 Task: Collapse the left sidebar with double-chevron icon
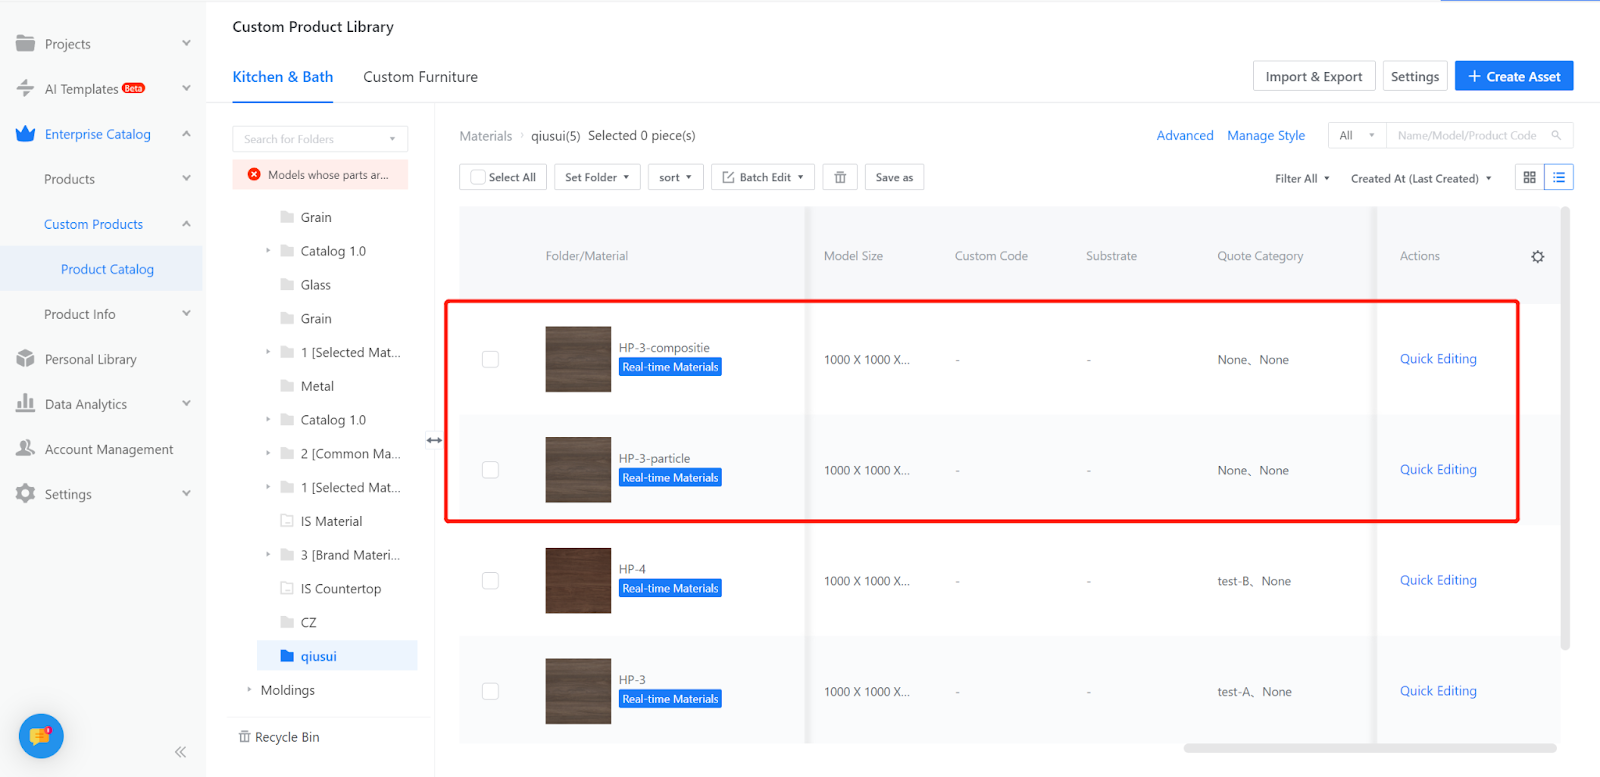pos(180,752)
